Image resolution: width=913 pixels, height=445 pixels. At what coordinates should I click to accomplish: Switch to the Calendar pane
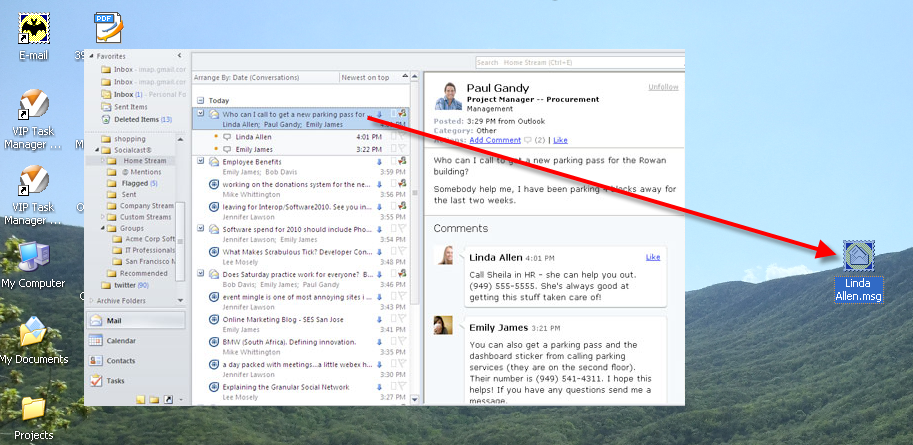pos(120,341)
